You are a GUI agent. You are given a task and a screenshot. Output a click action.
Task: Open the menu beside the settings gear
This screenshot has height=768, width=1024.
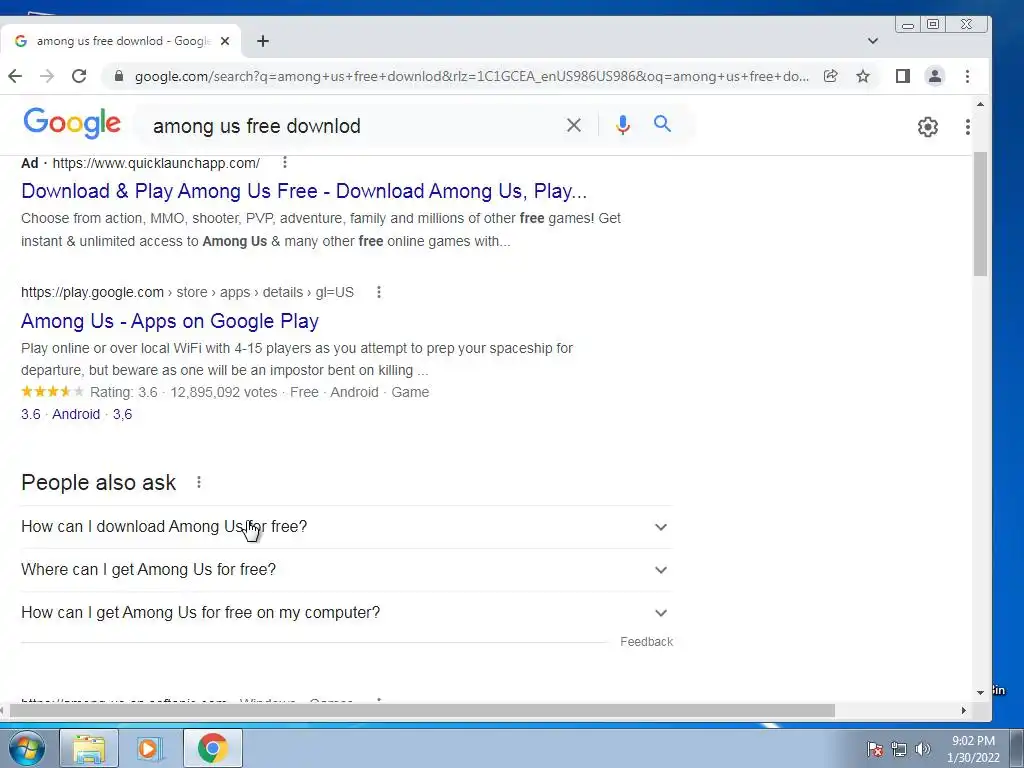(967, 127)
